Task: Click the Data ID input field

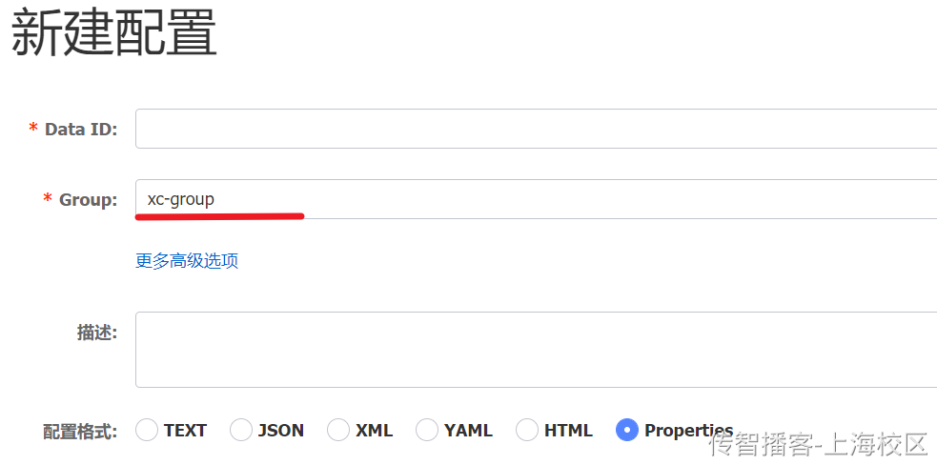Action: tap(536, 129)
